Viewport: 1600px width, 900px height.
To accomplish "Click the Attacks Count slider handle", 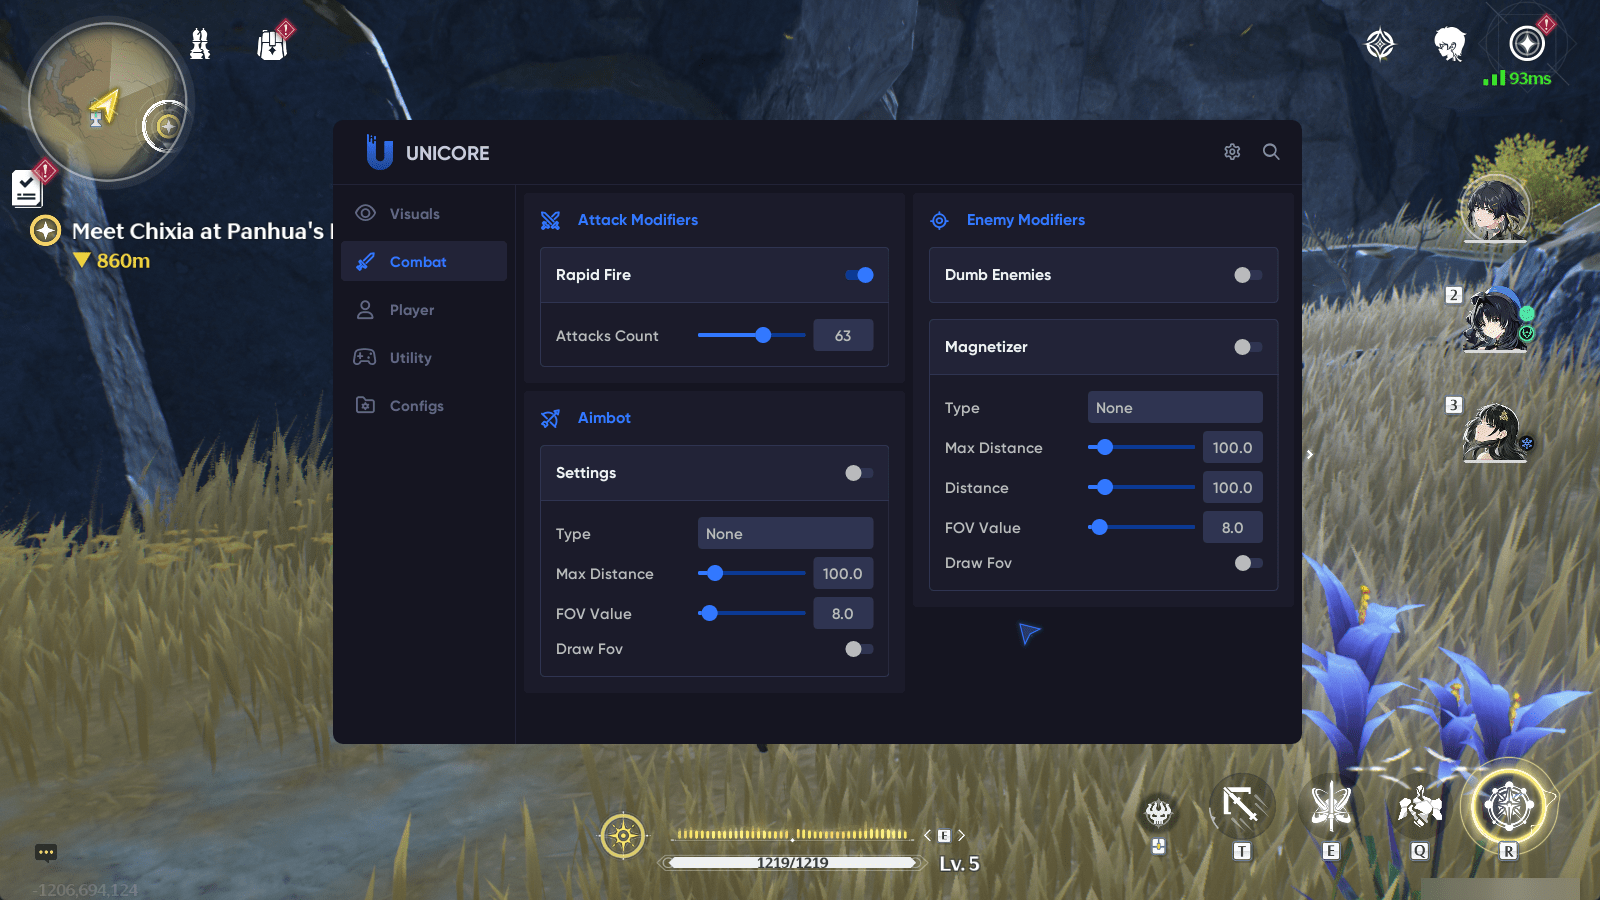I will (763, 336).
